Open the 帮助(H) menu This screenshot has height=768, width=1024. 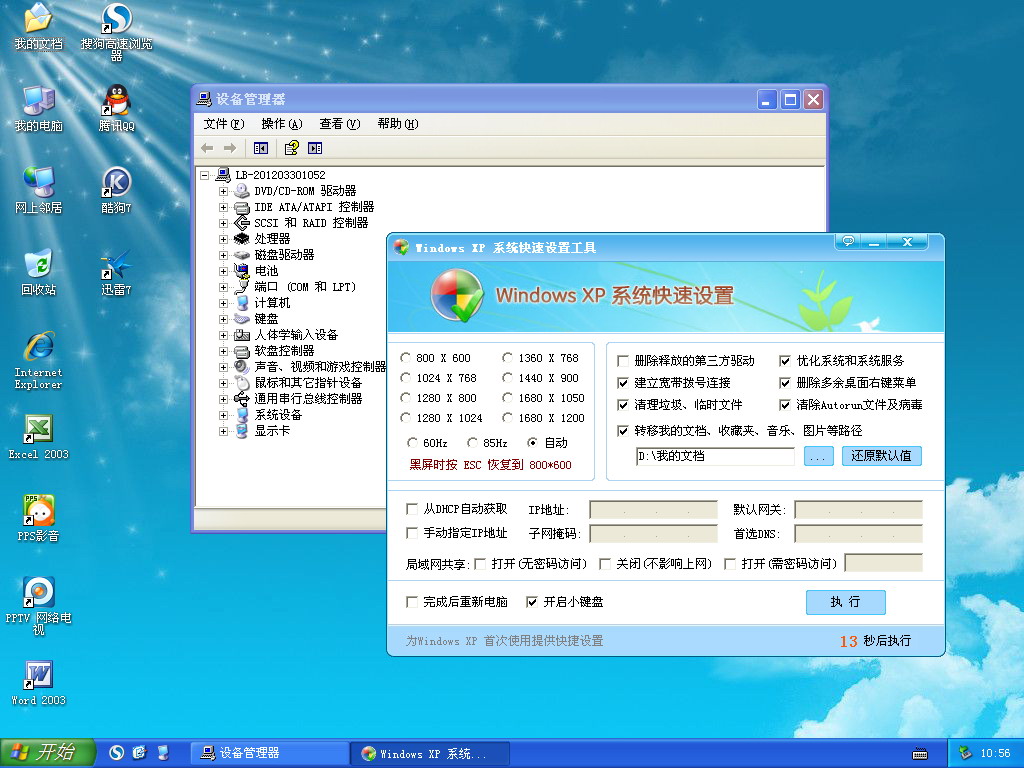click(398, 124)
